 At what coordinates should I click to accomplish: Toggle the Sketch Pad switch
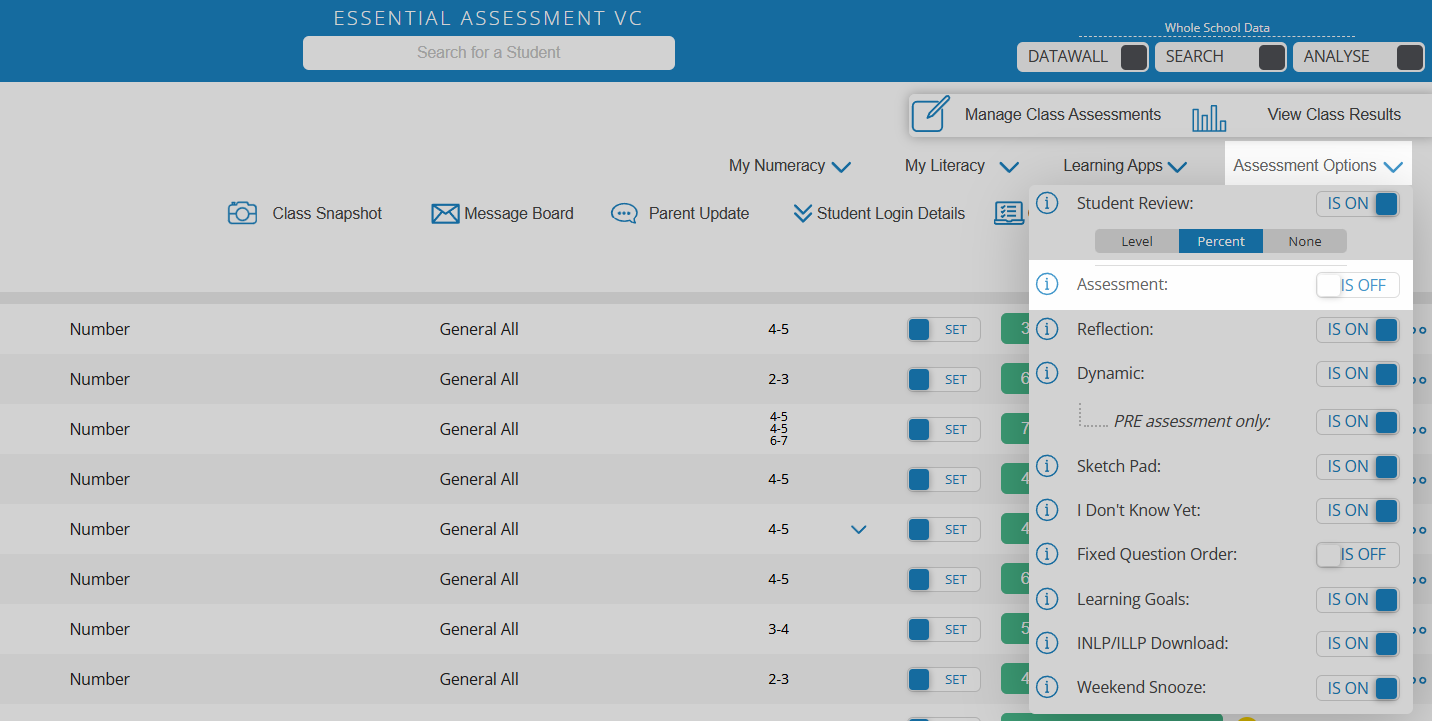click(1358, 466)
